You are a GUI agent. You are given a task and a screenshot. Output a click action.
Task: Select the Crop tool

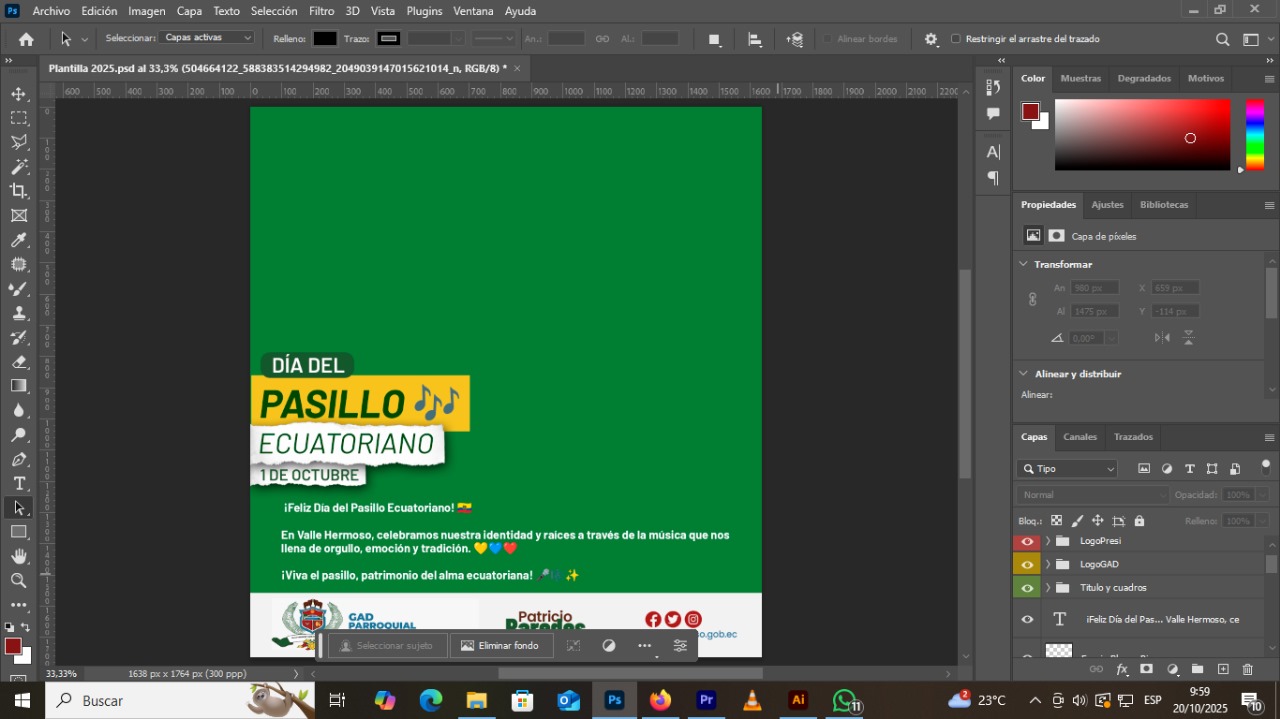coord(19,191)
